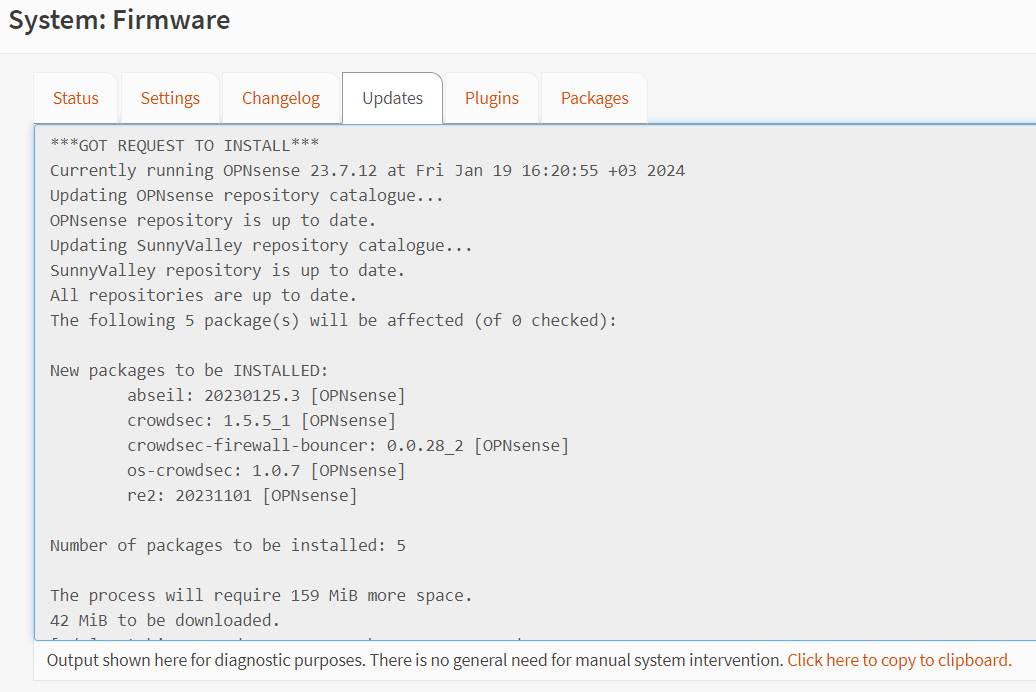Select the crowdsec-firewall-bouncer line

click(348, 445)
